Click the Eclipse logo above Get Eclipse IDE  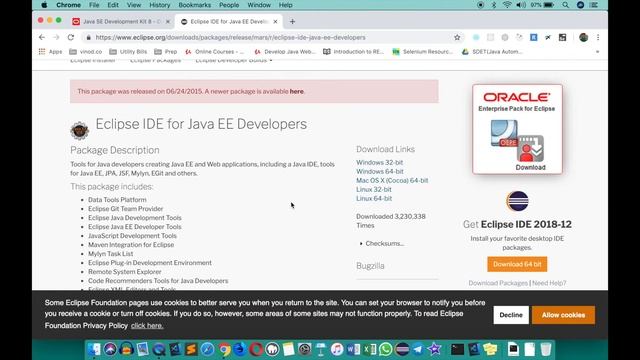(x=517, y=201)
